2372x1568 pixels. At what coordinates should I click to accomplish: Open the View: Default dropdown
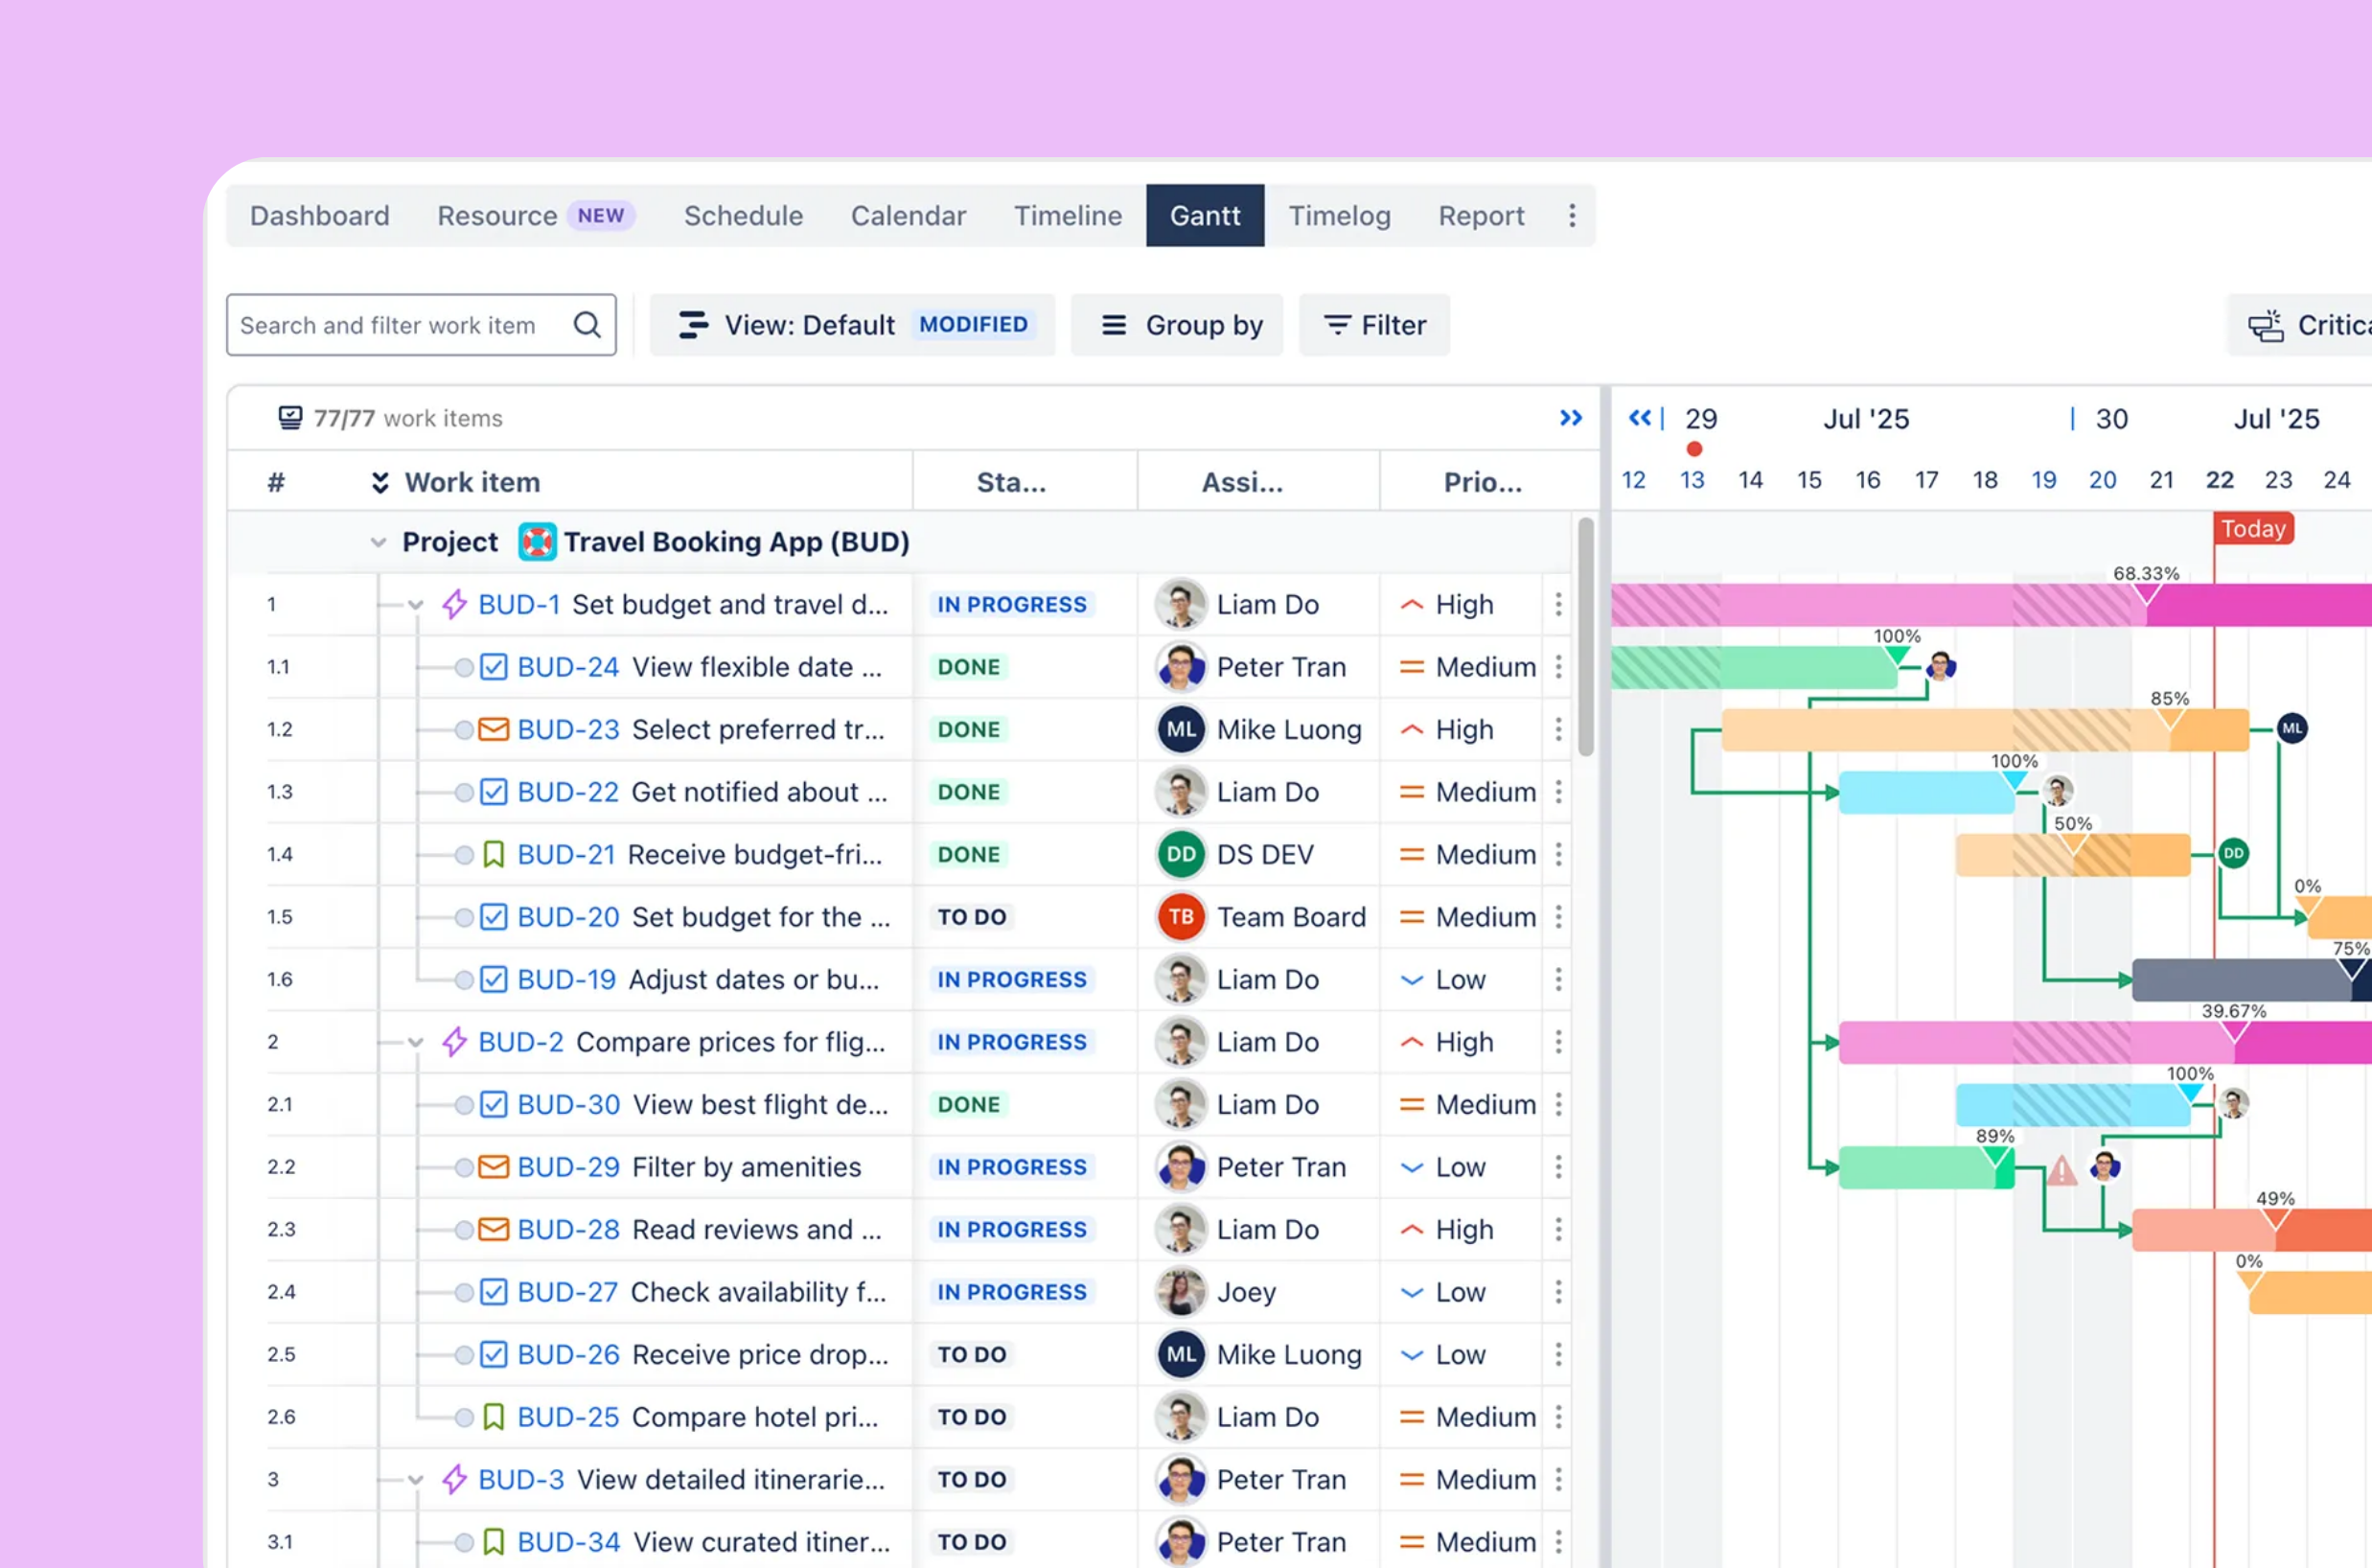(x=810, y=325)
